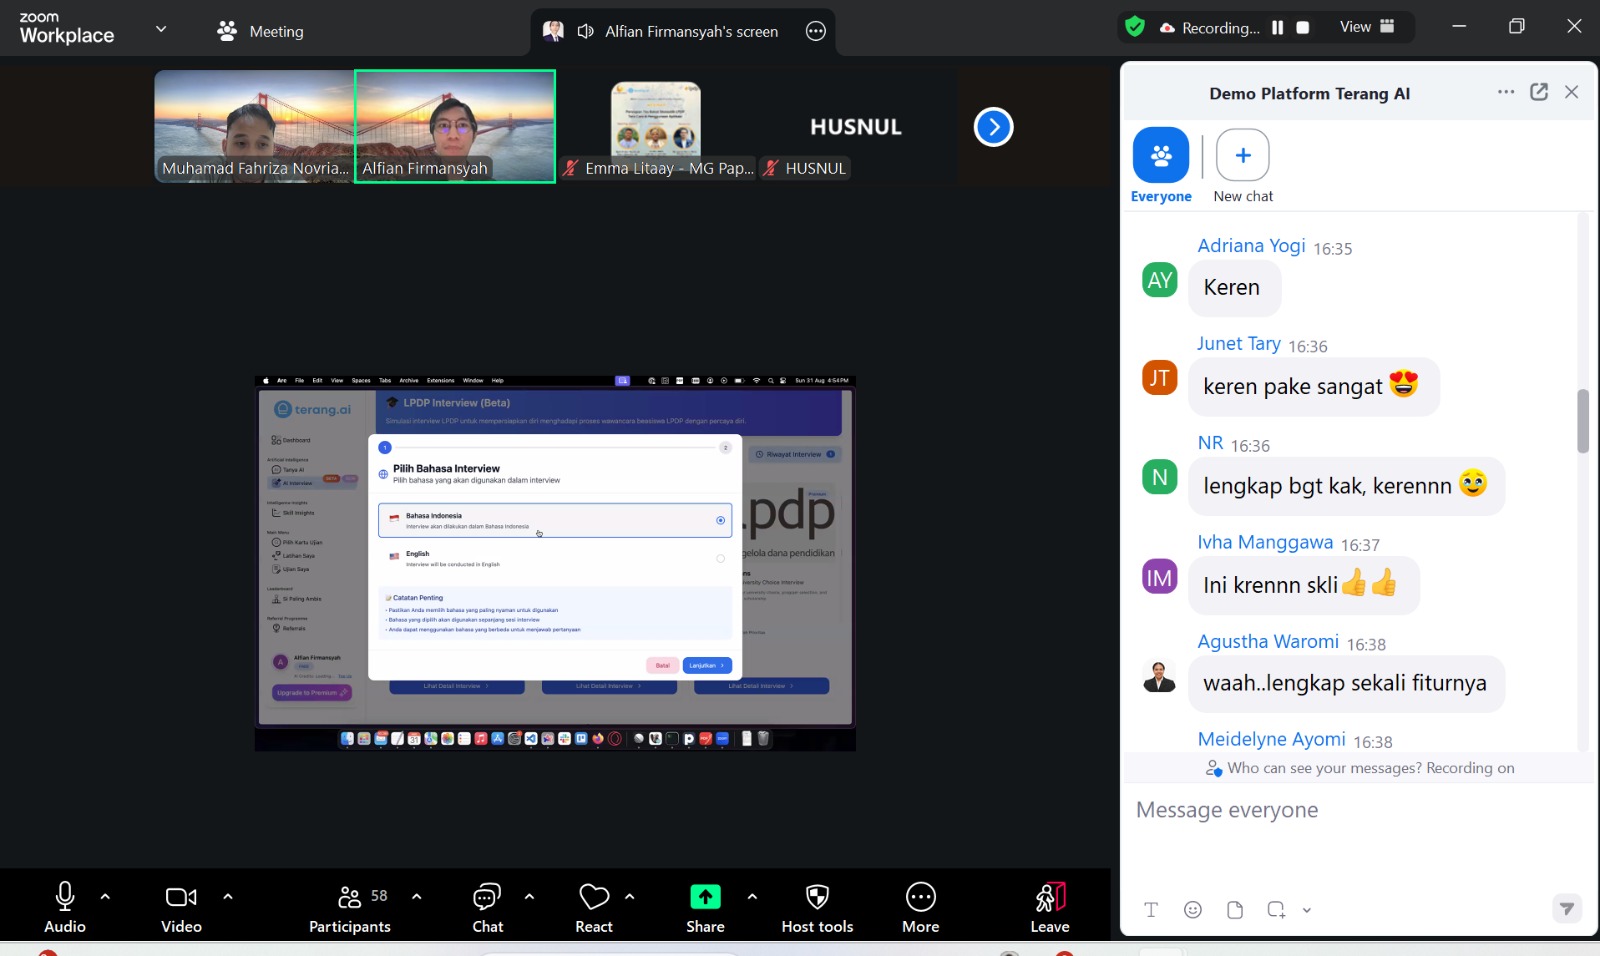The height and width of the screenshot is (956, 1600).
Task: Click the chat messages scrollbar
Action: [x=1583, y=421]
